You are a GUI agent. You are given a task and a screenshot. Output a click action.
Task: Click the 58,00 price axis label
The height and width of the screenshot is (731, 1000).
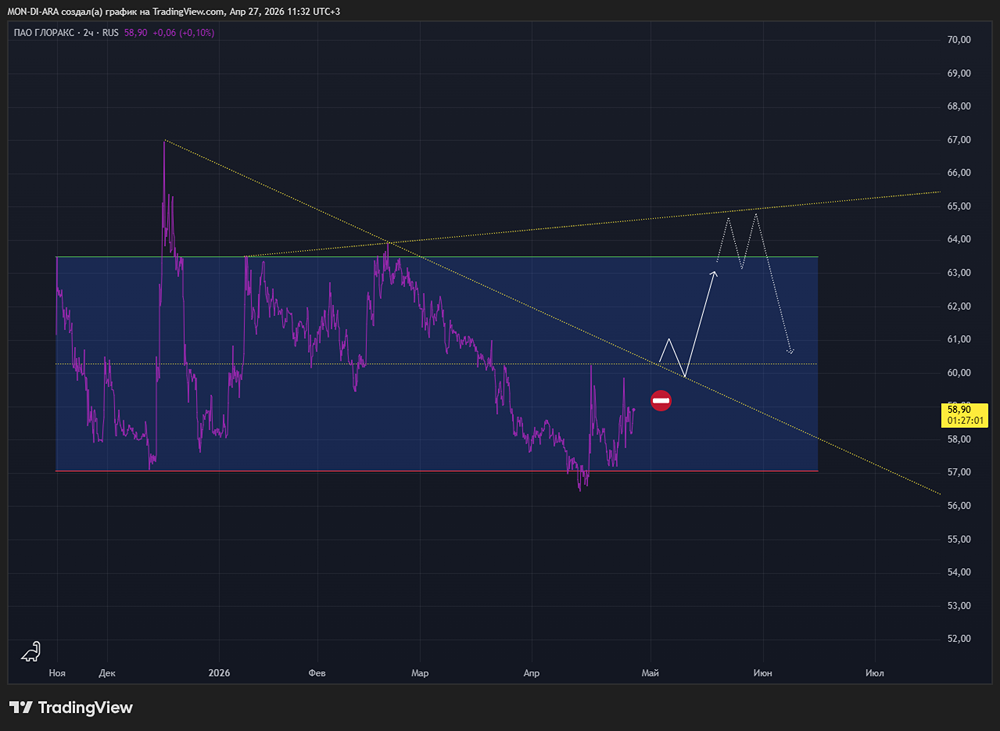click(959, 439)
